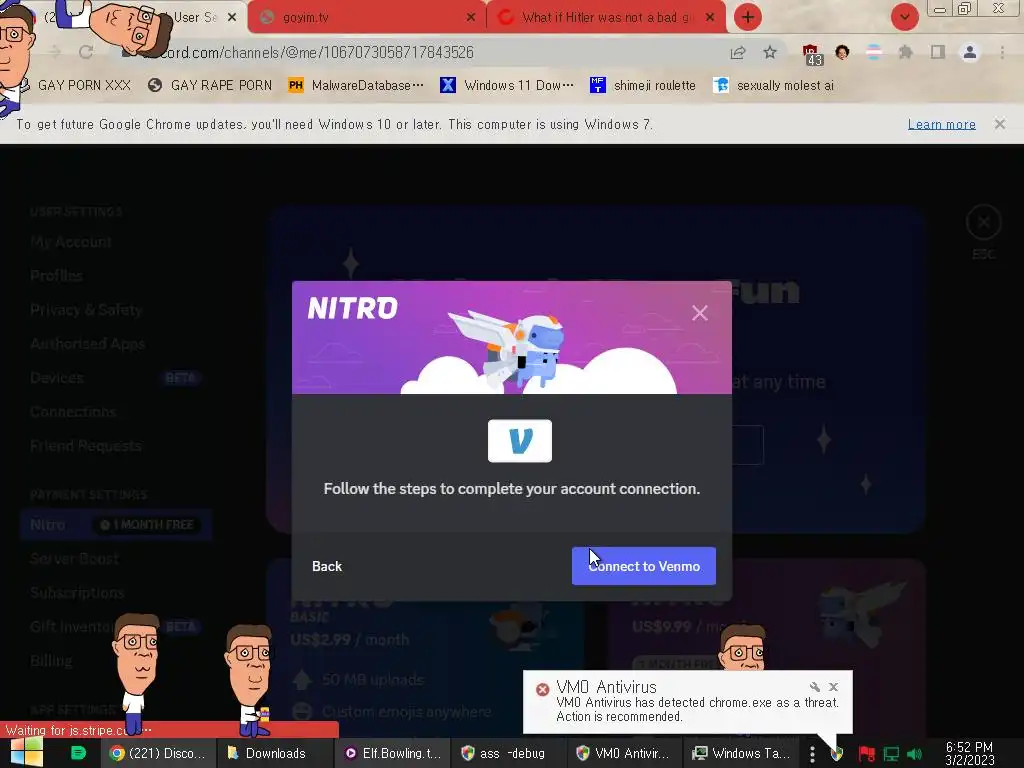The height and width of the screenshot is (768, 1024).
Task: Open Profiles settings section
Action: 56,276
